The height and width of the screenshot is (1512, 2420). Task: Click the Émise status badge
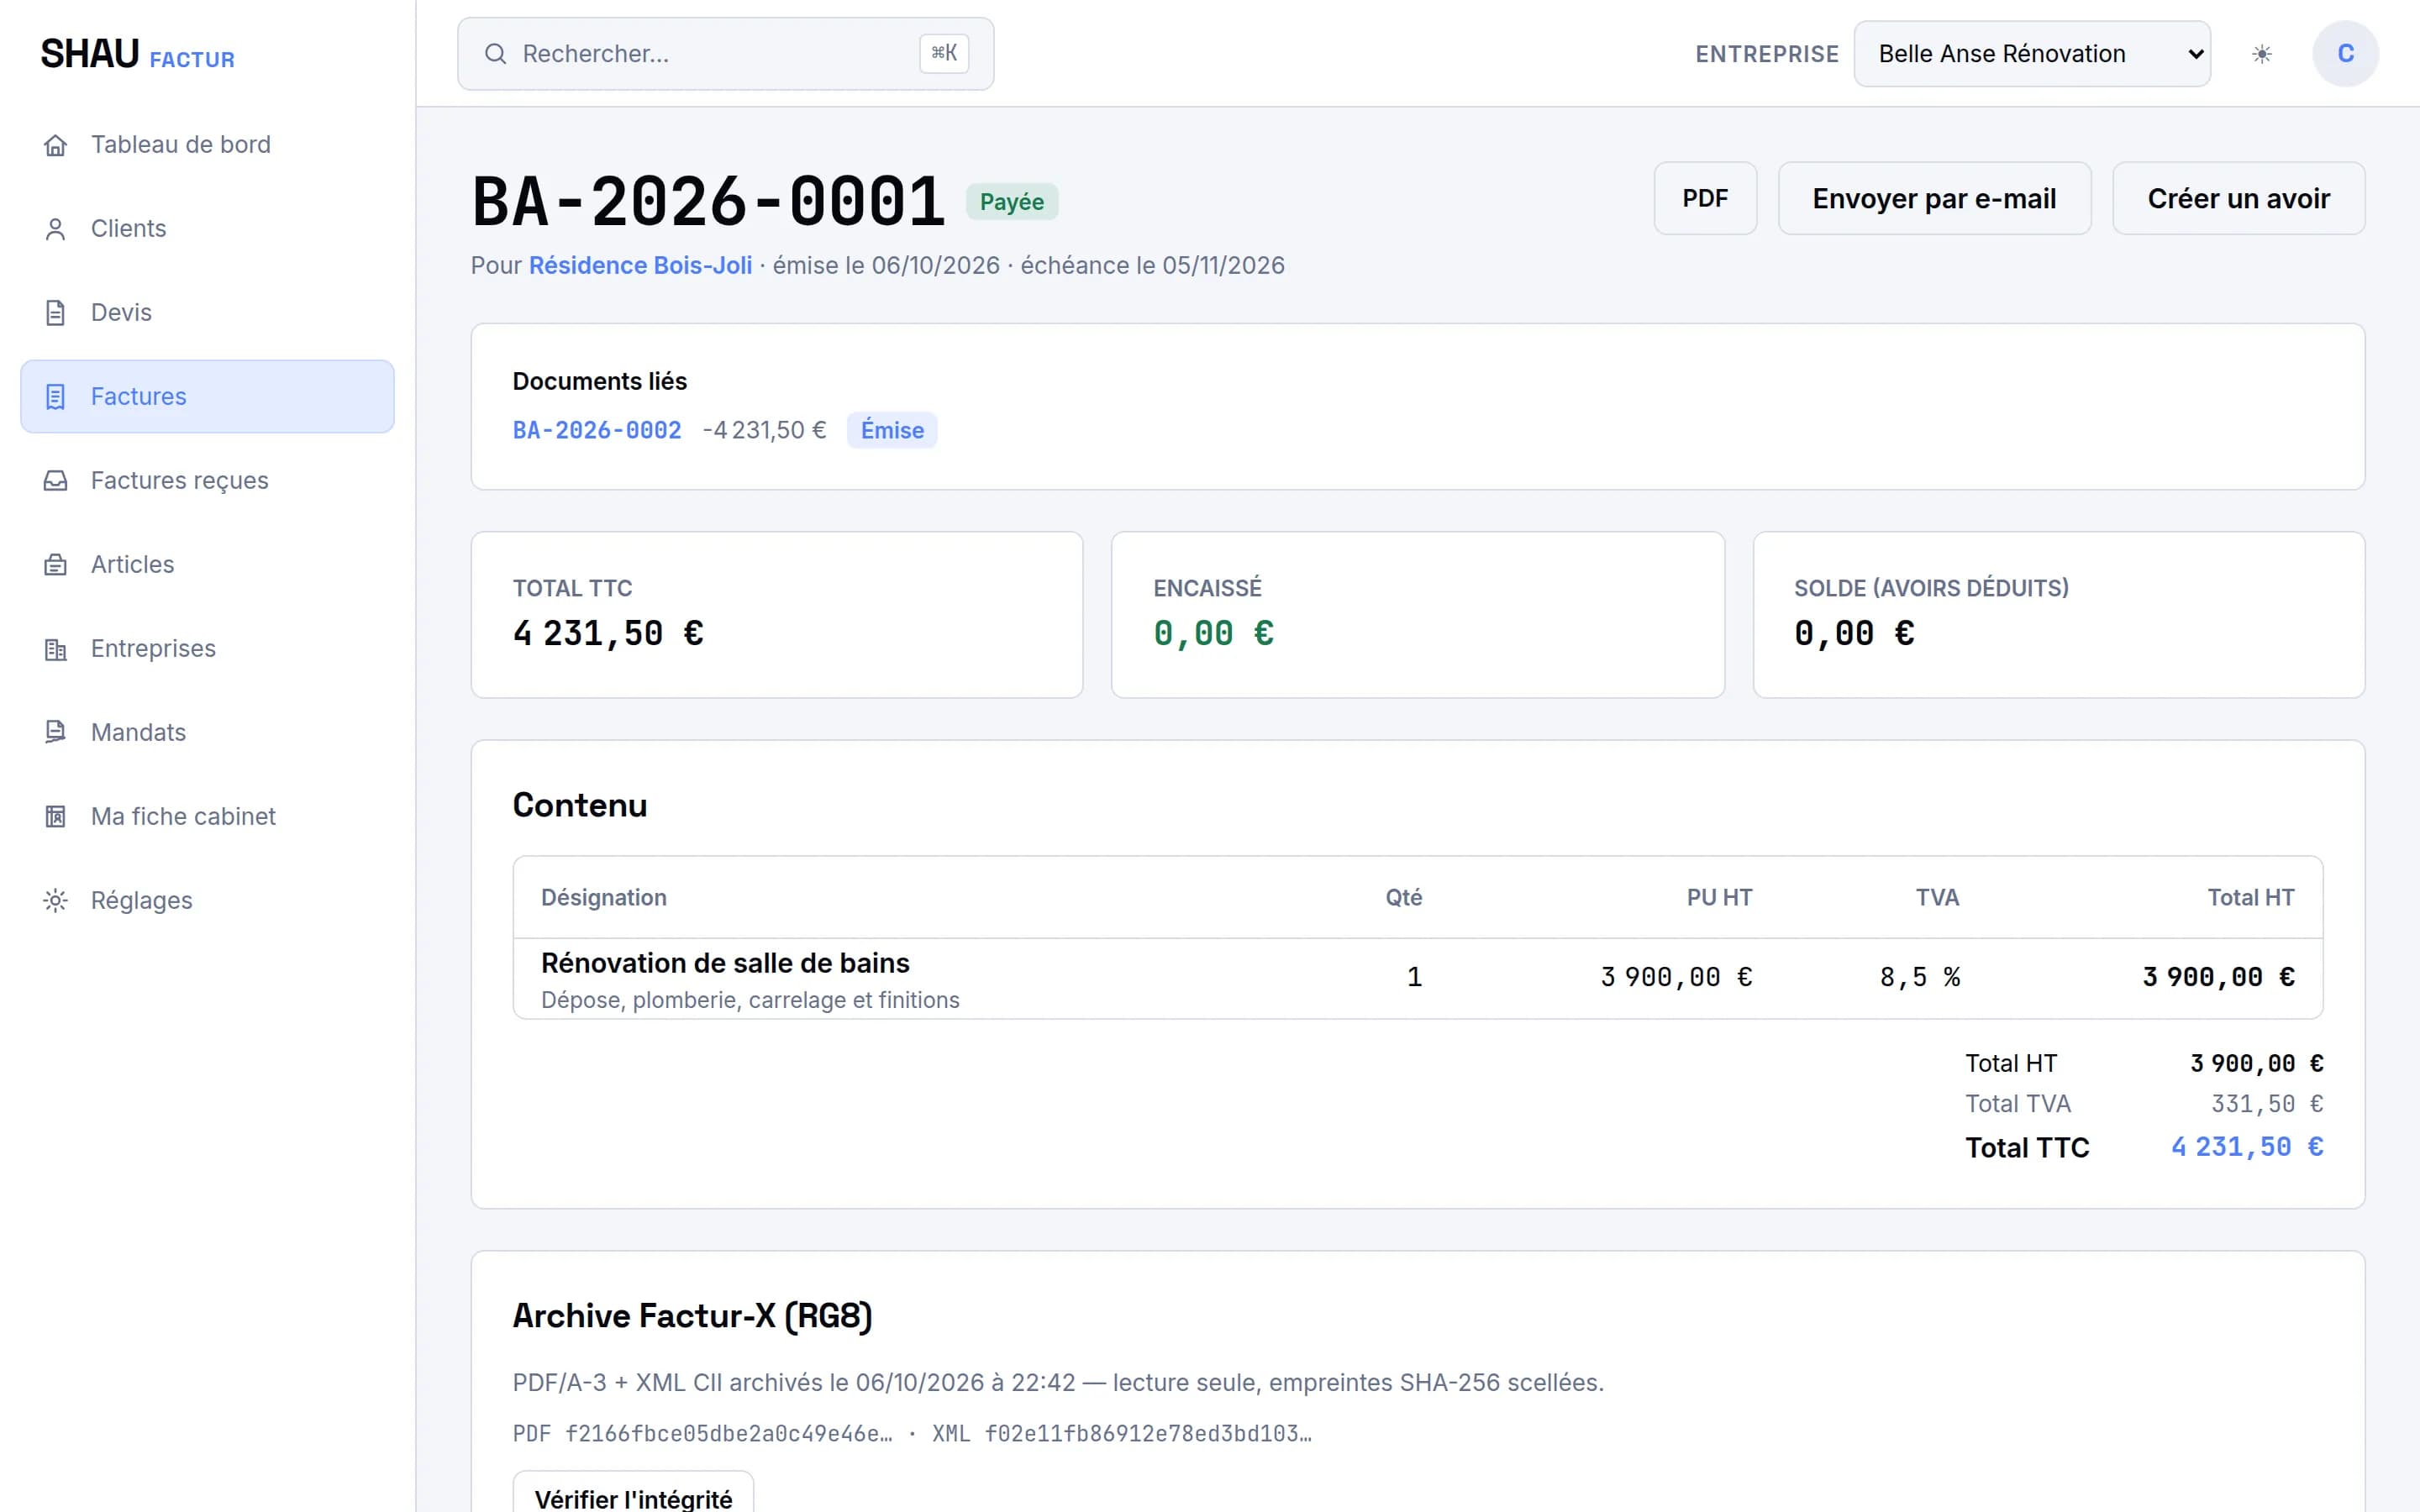click(x=892, y=431)
